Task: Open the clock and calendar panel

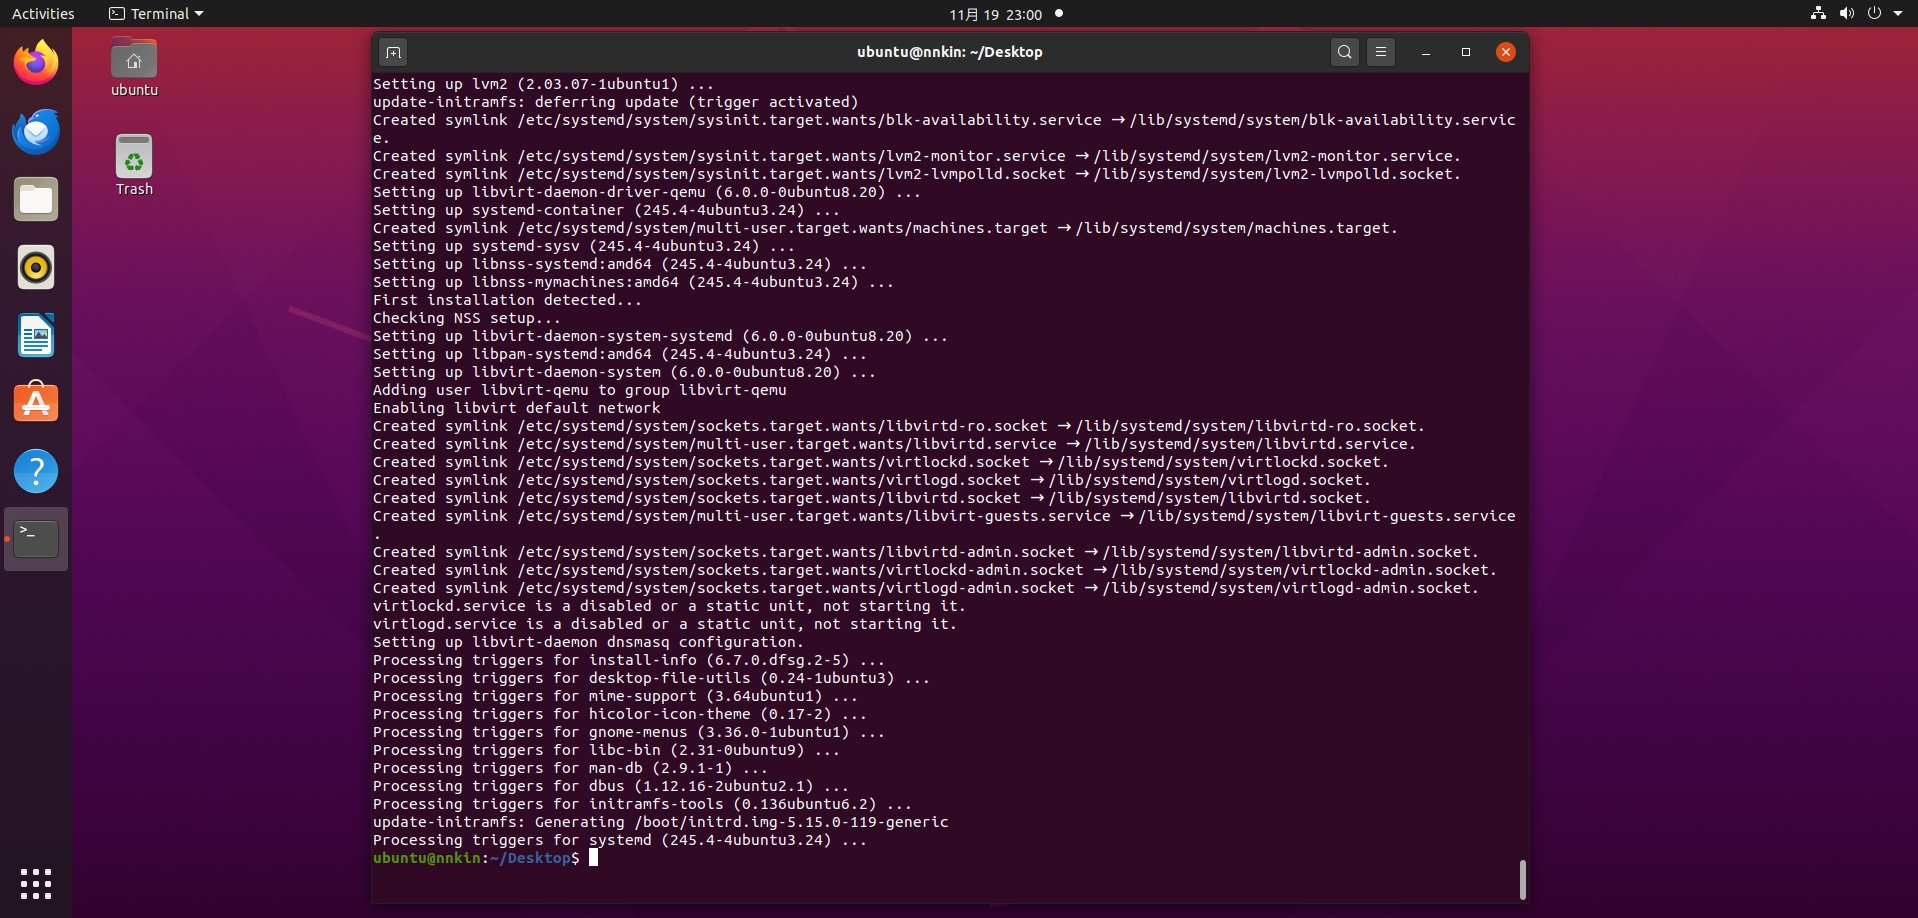Action: (x=995, y=14)
